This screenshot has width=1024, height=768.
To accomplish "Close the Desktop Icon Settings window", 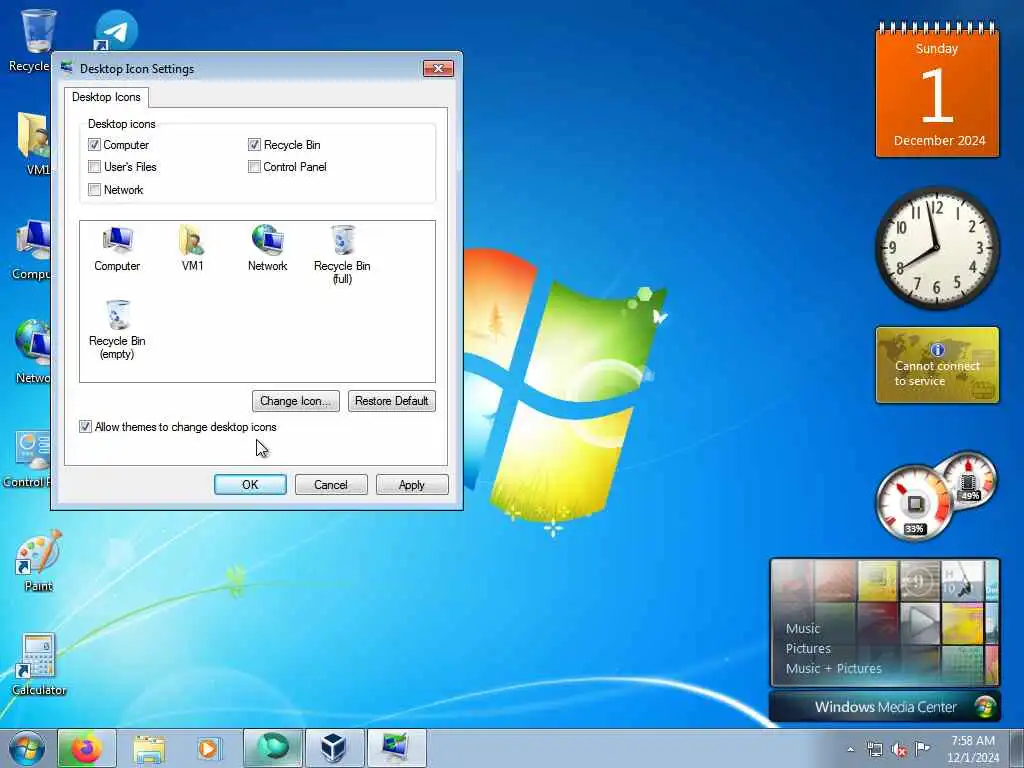I will tap(438, 69).
